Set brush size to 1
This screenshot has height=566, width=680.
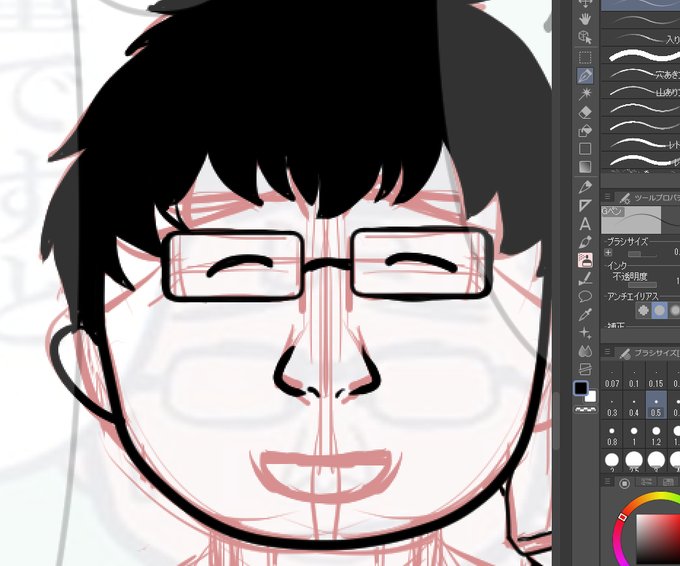point(634,436)
